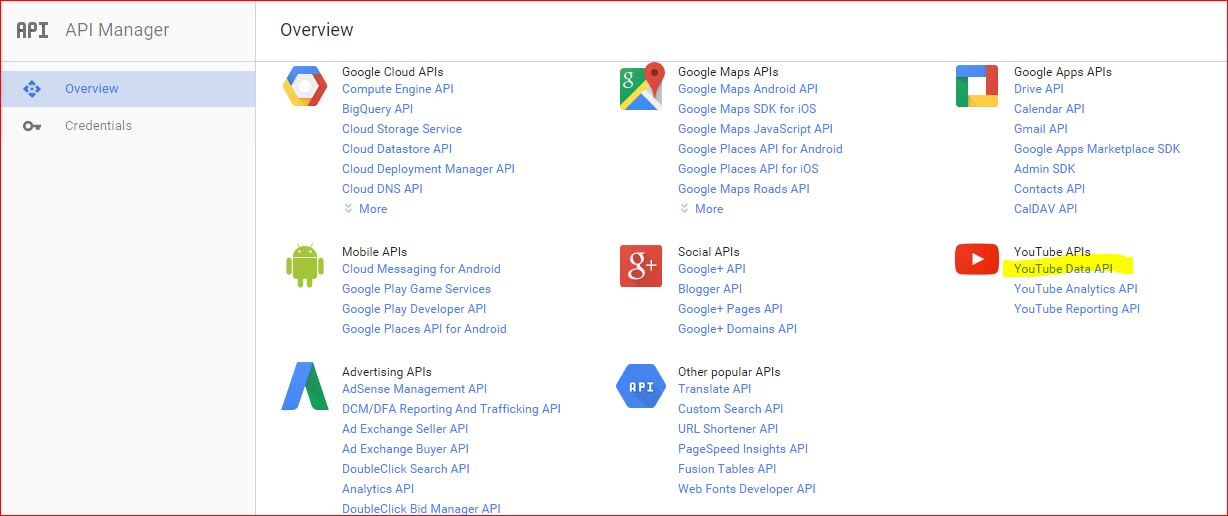Open Google+ Domains API link
Screen dimensions: 1228x516
pyautogui.click(x=737, y=329)
